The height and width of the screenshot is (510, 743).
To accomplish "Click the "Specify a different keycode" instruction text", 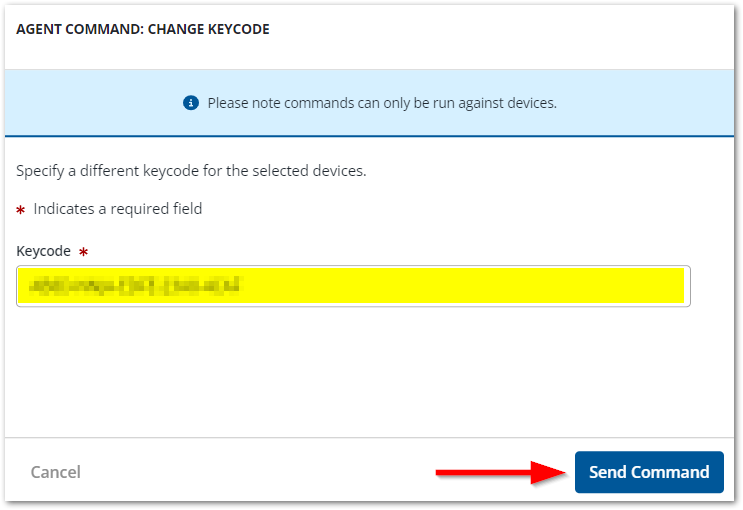I will pos(192,171).
